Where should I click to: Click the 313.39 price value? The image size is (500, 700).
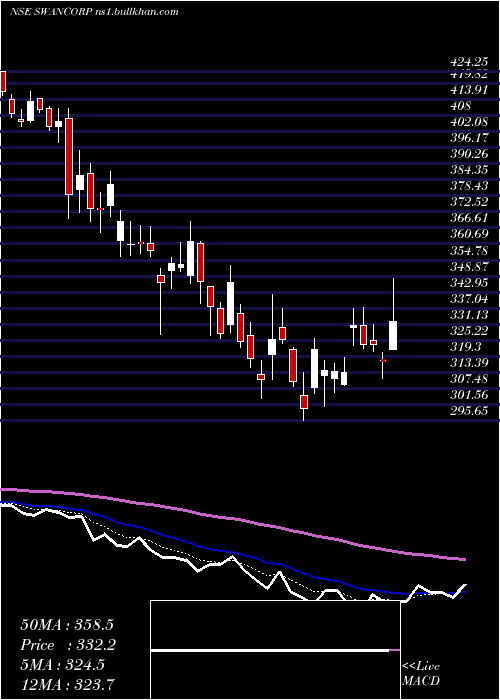coord(468,362)
